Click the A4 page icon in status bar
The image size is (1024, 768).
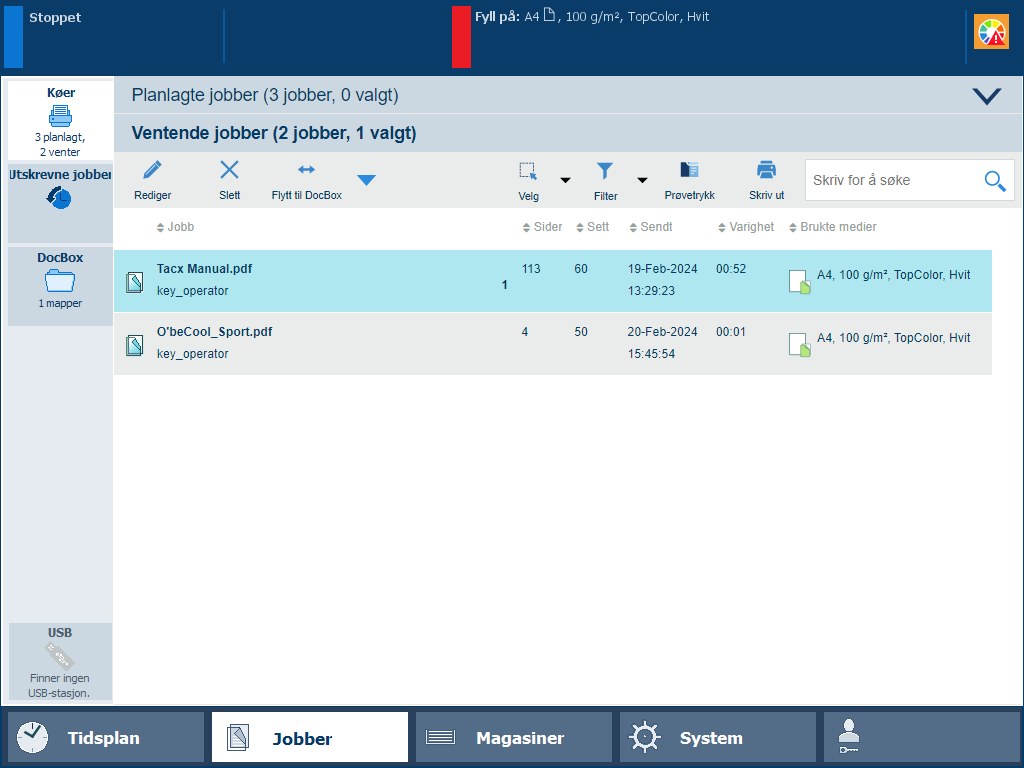click(549, 15)
